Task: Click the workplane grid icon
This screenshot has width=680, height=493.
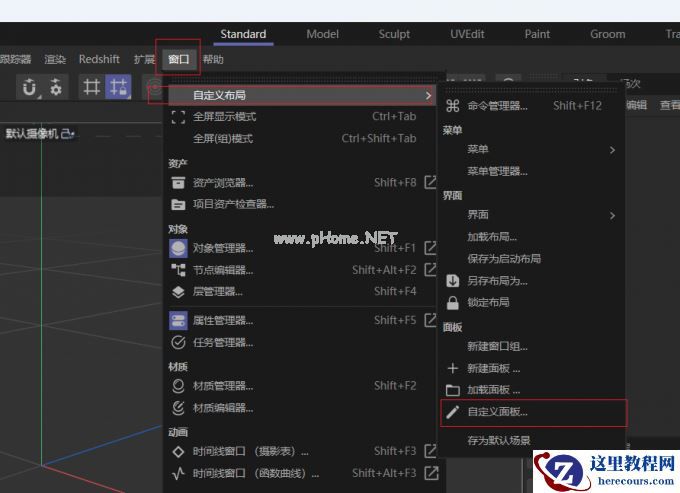Action: point(92,87)
